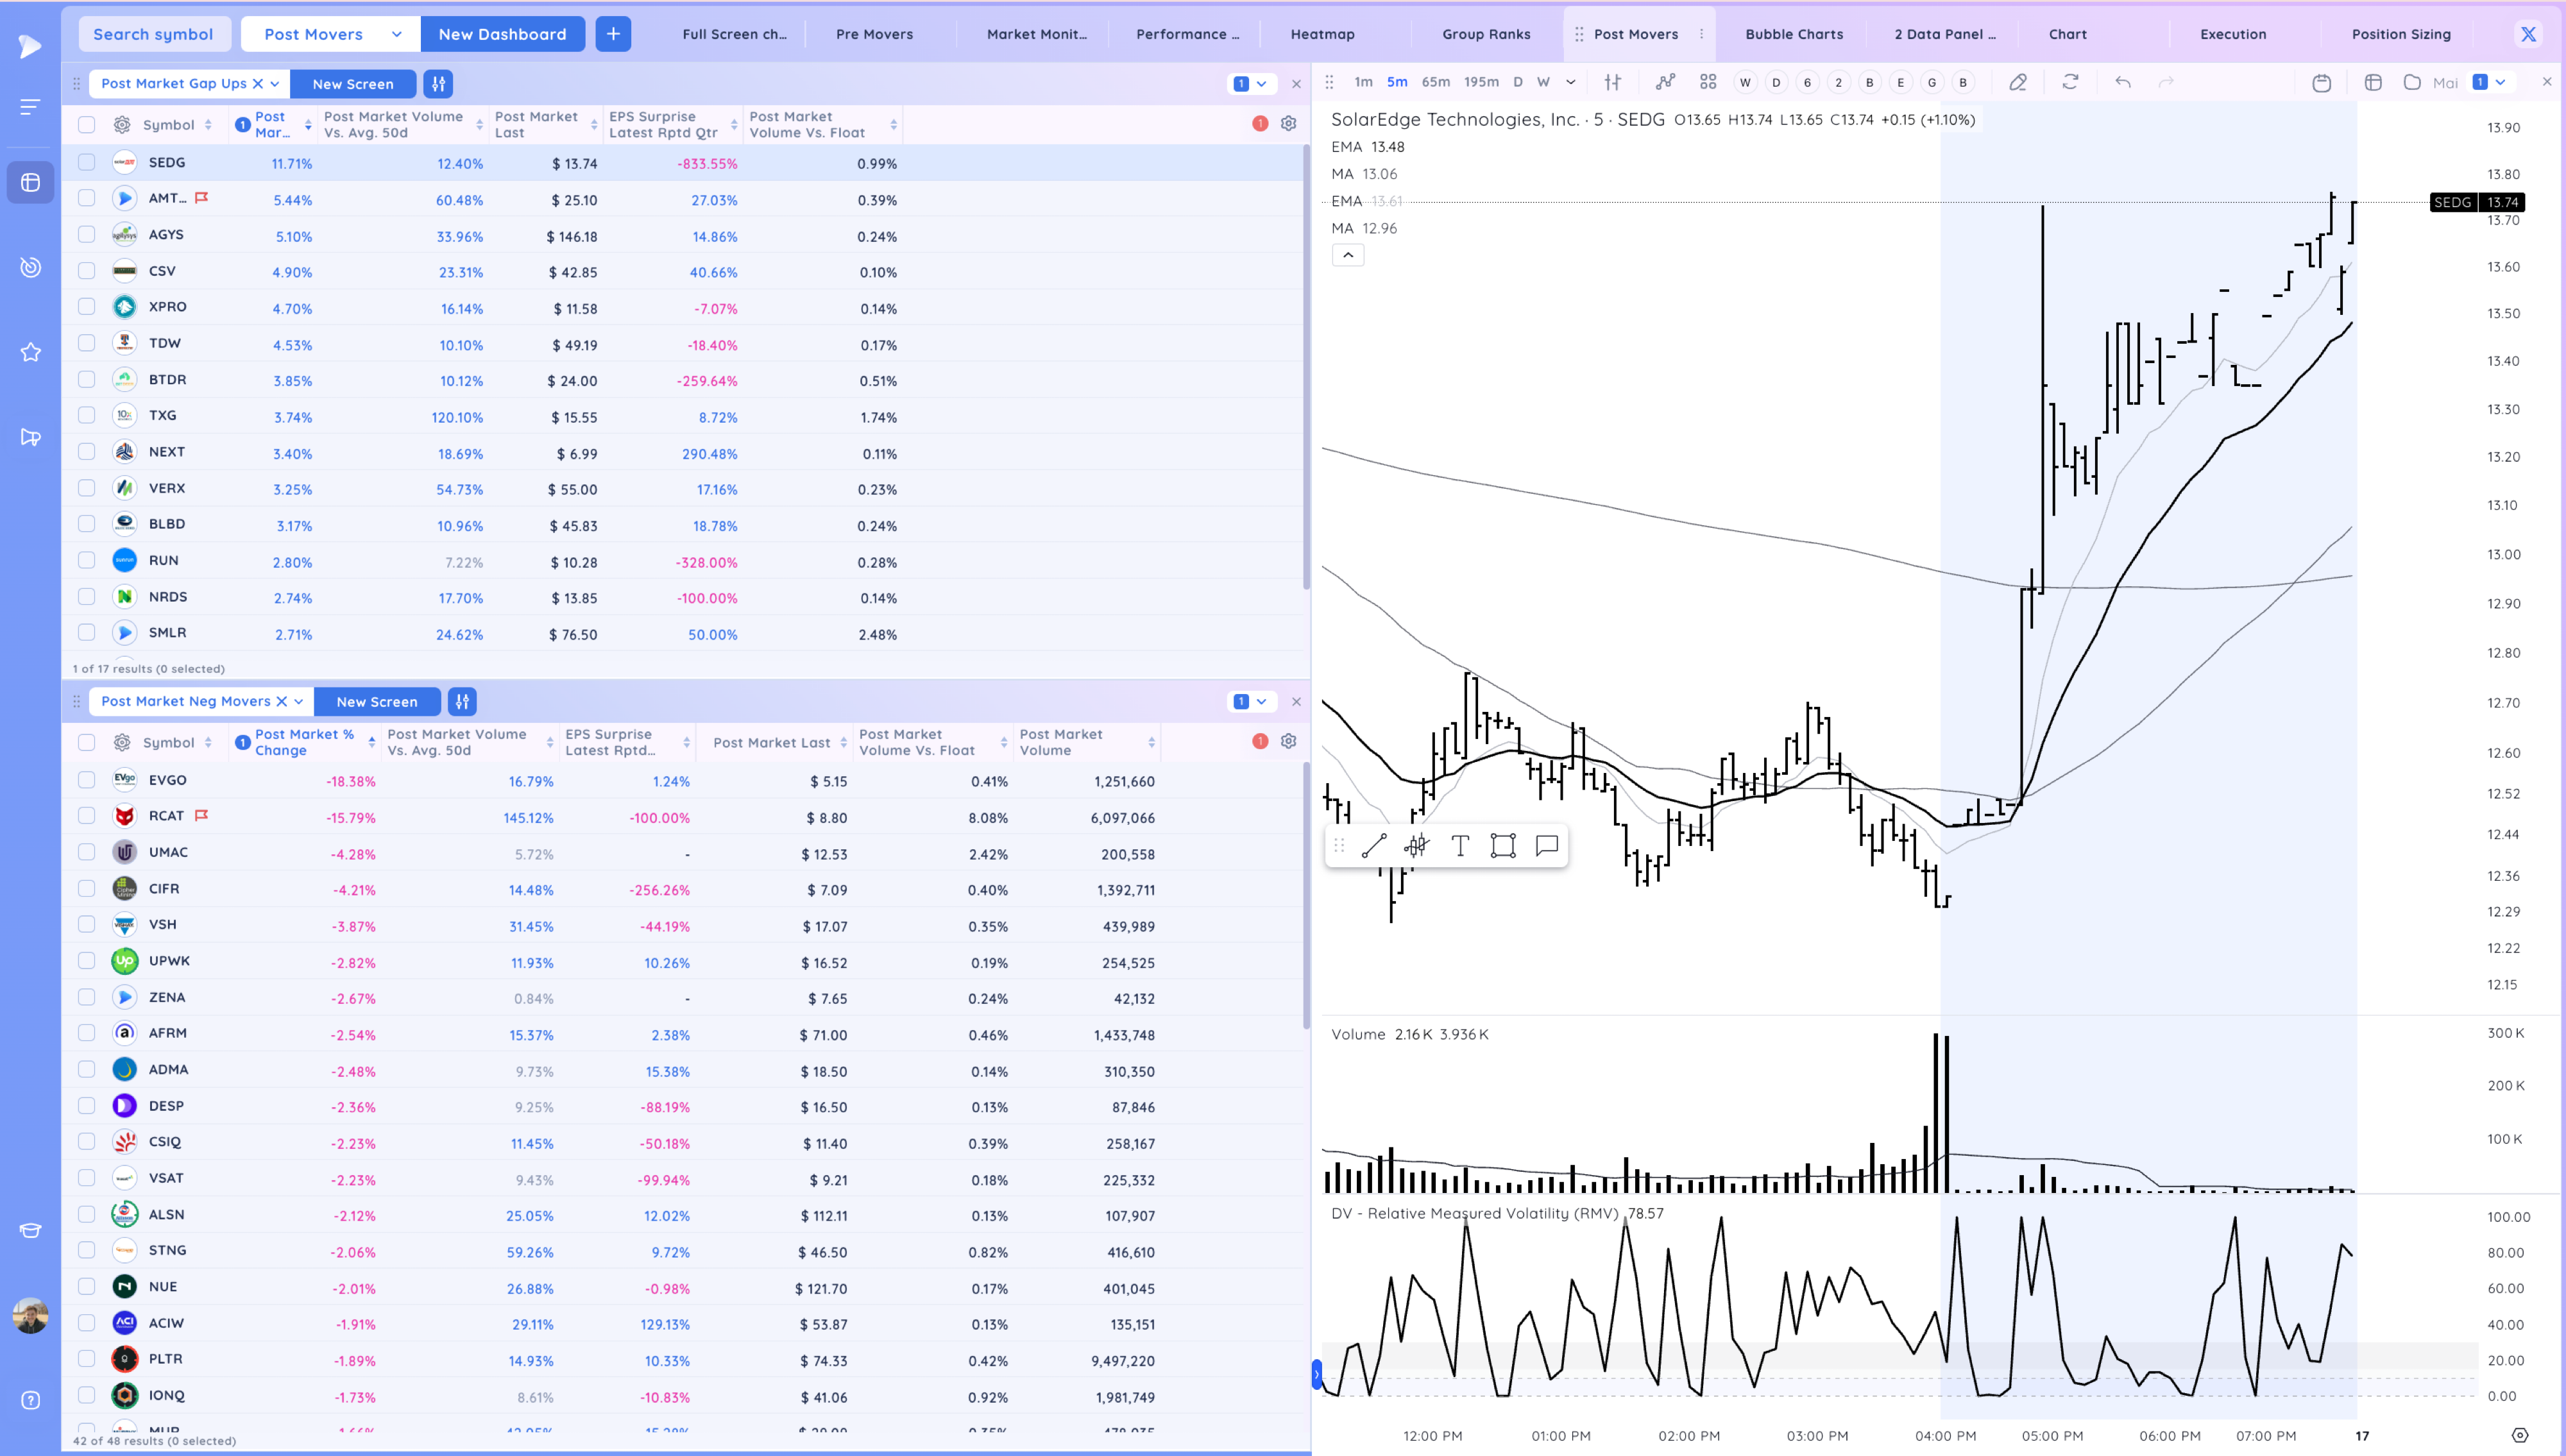The image size is (2566, 1456).
Task: Open Post Market Neg Movers screen dropdown
Action: (x=298, y=702)
